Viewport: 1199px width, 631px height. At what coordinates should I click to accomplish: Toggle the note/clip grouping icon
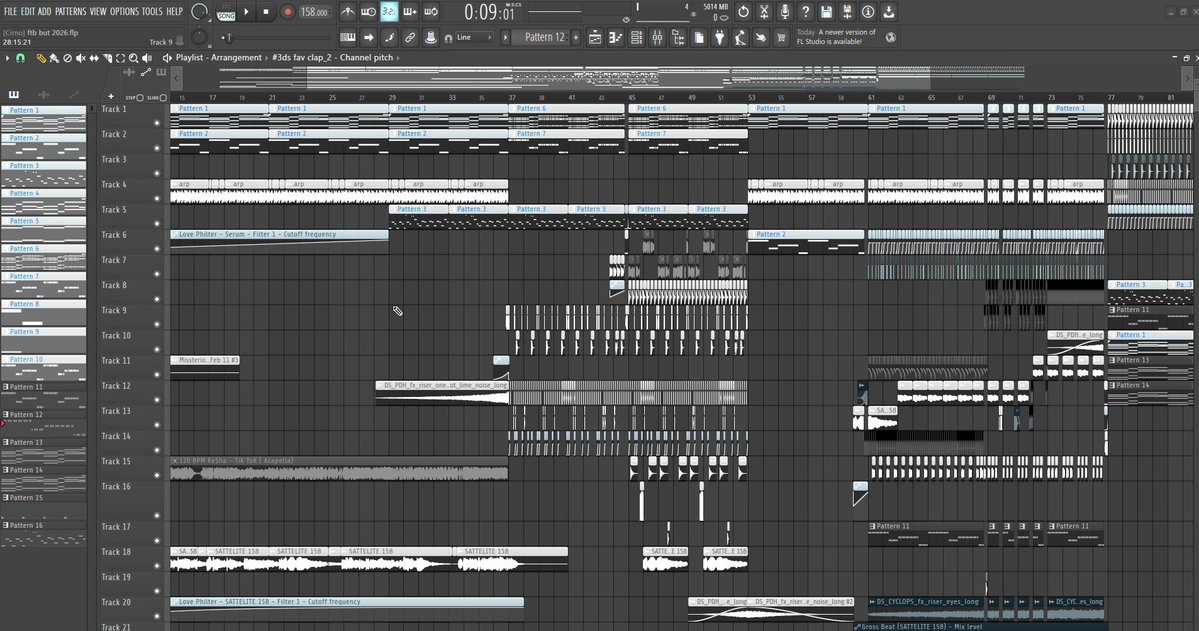pyautogui.click(x=389, y=37)
